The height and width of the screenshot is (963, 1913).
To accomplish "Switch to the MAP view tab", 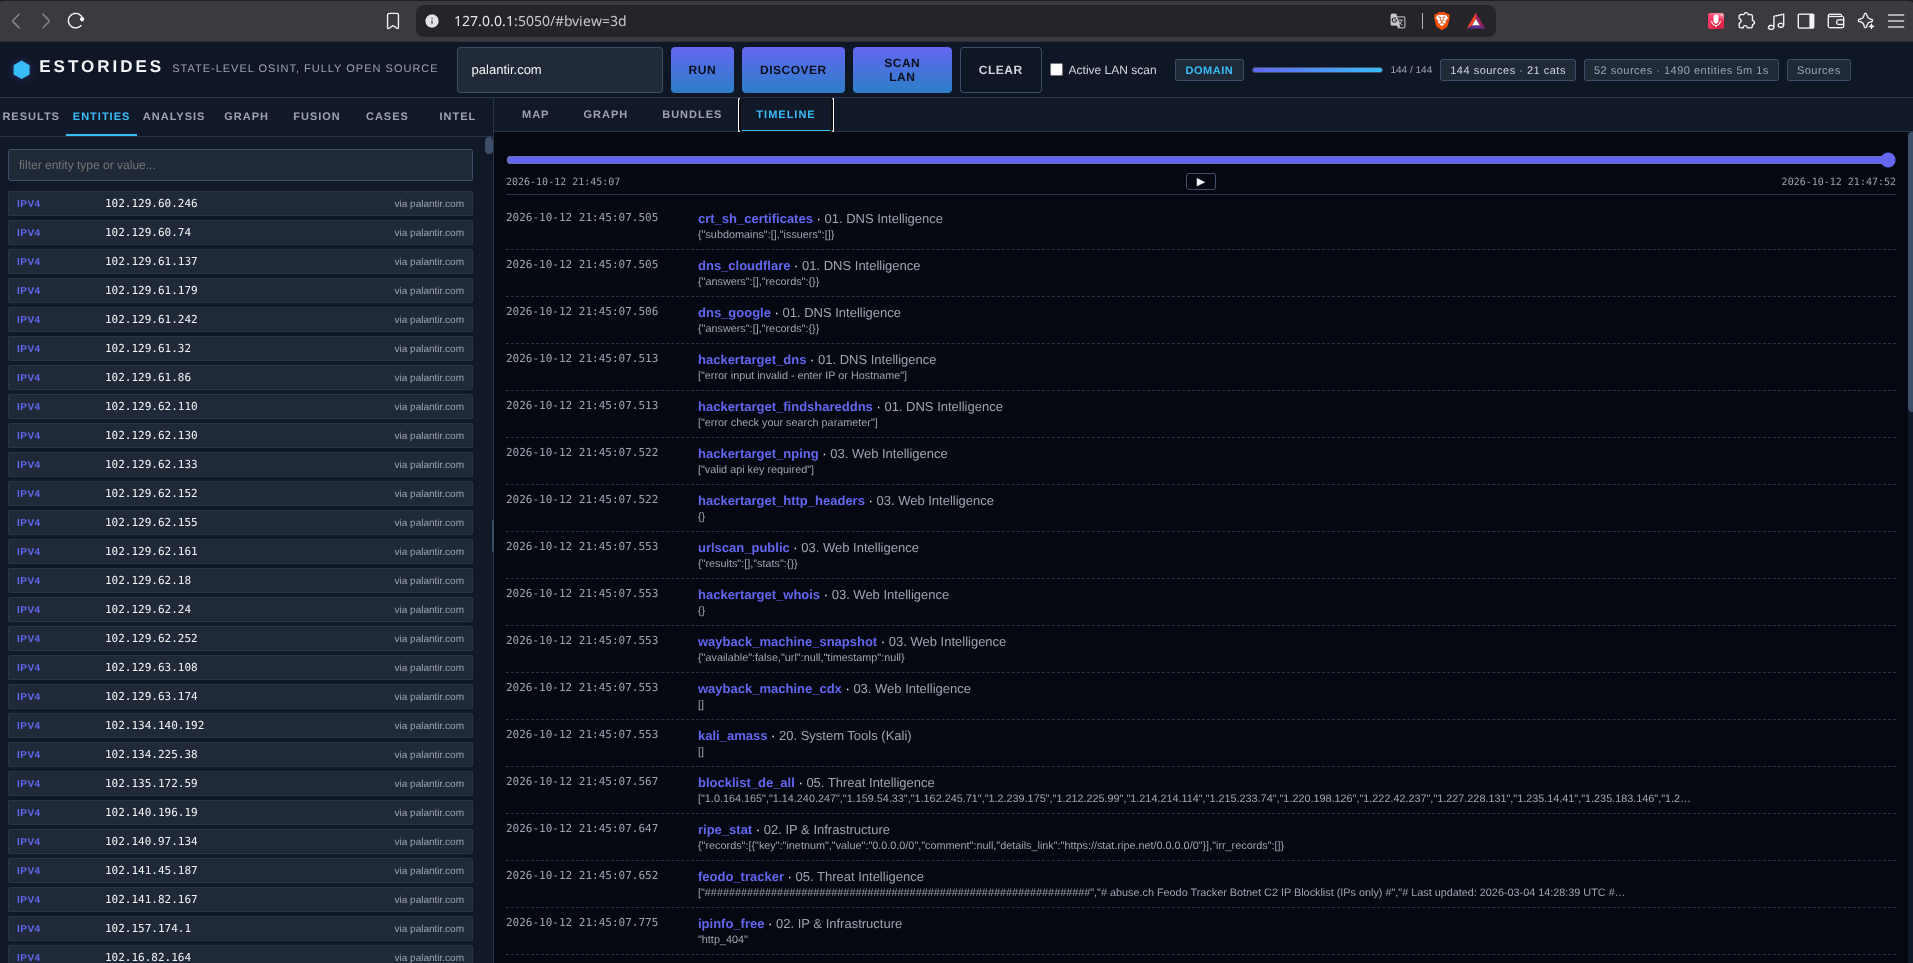I will pos(535,114).
